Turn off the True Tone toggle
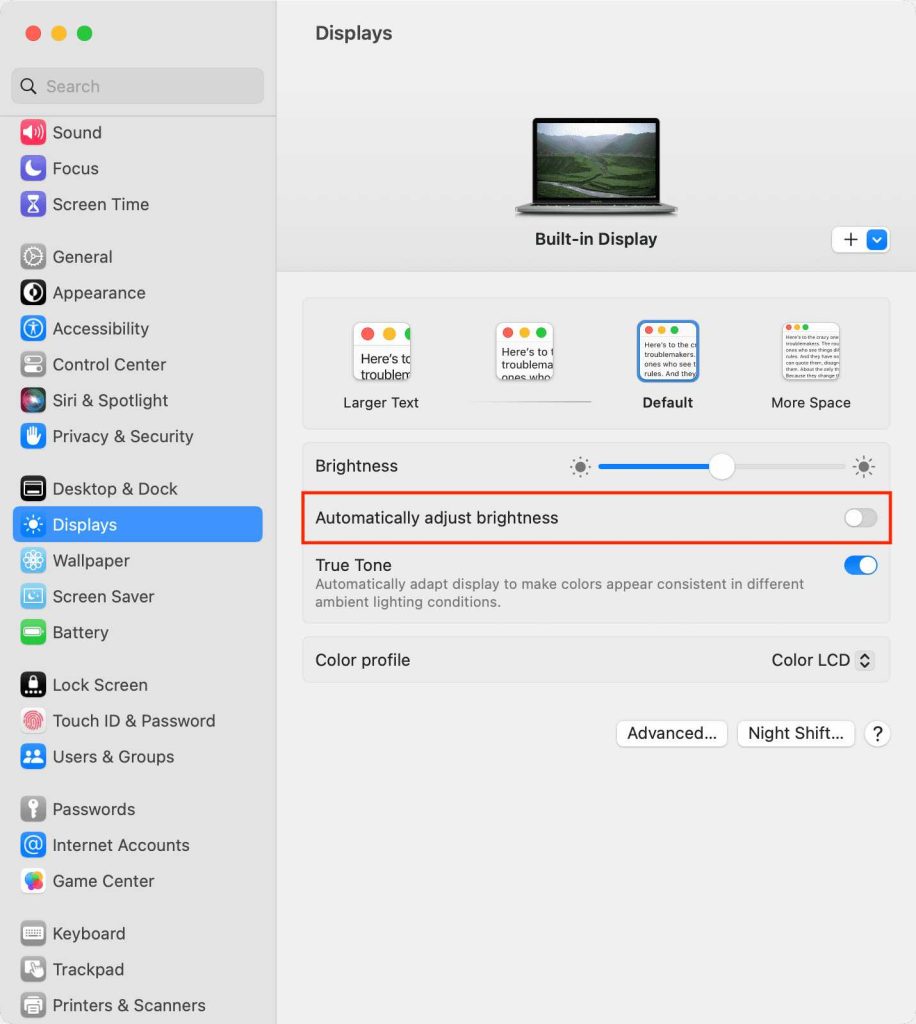916x1024 pixels. point(860,565)
